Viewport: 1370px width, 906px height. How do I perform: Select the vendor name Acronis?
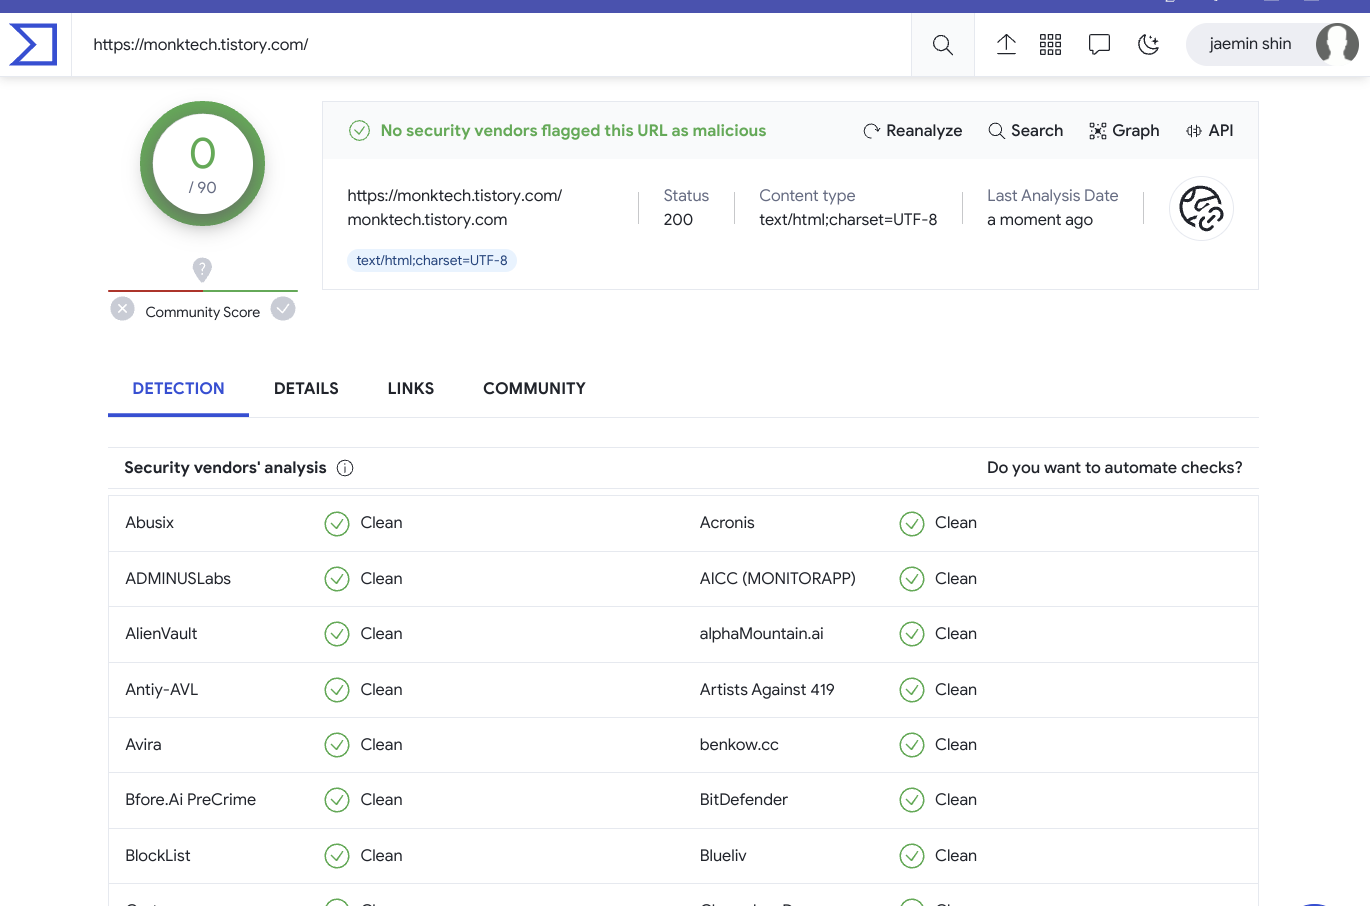tap(727, 523)
